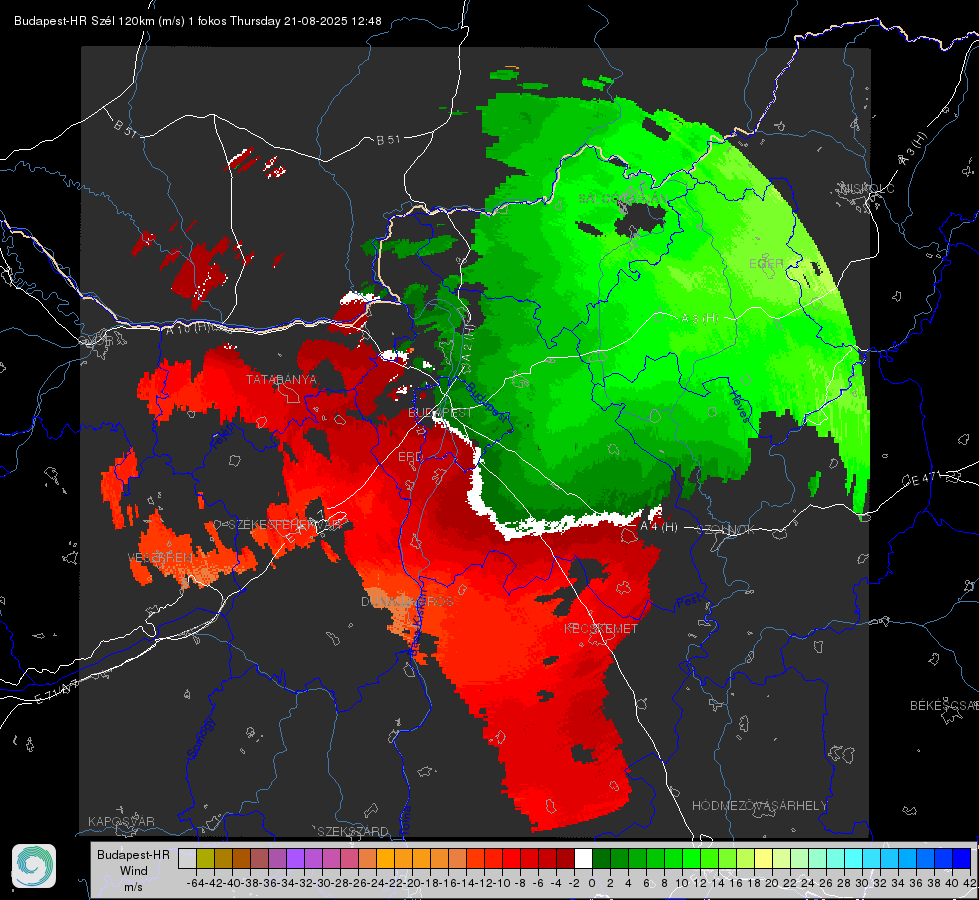
Task: Click the '-38' legend value
Action: pos(250,883)
